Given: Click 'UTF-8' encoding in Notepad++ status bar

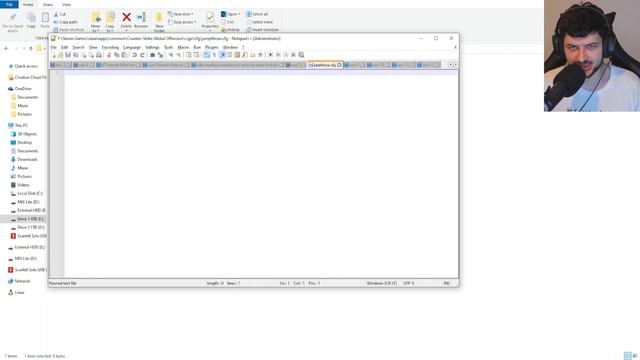Looking at the screenshot, I should [x=409, y=283].
